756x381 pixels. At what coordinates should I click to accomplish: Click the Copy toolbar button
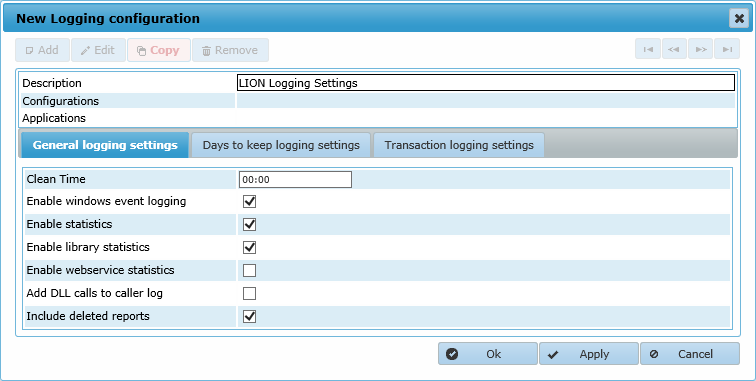(159, 50)
